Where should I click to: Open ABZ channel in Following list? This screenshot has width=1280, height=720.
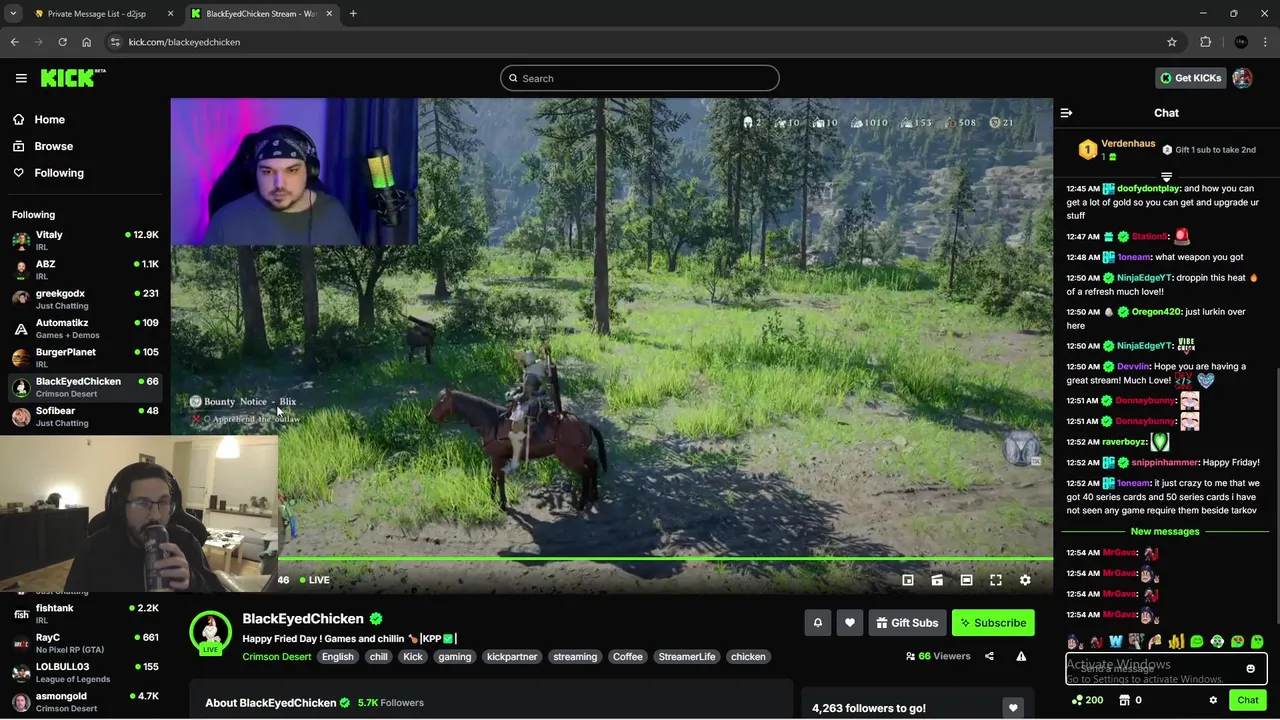coord(85,269)
